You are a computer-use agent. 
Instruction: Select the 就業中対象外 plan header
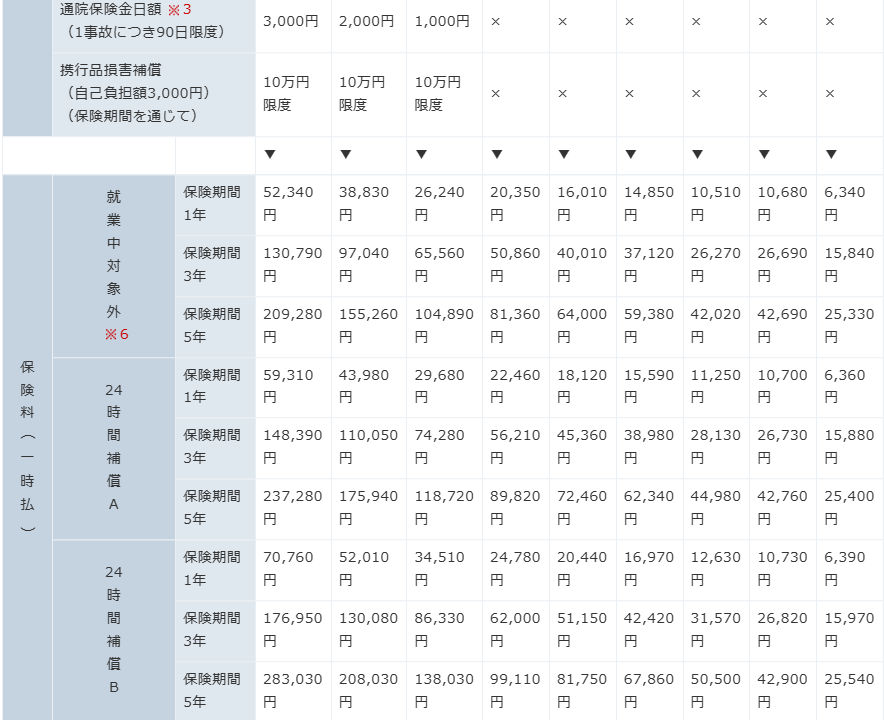(x=114, y=266)
